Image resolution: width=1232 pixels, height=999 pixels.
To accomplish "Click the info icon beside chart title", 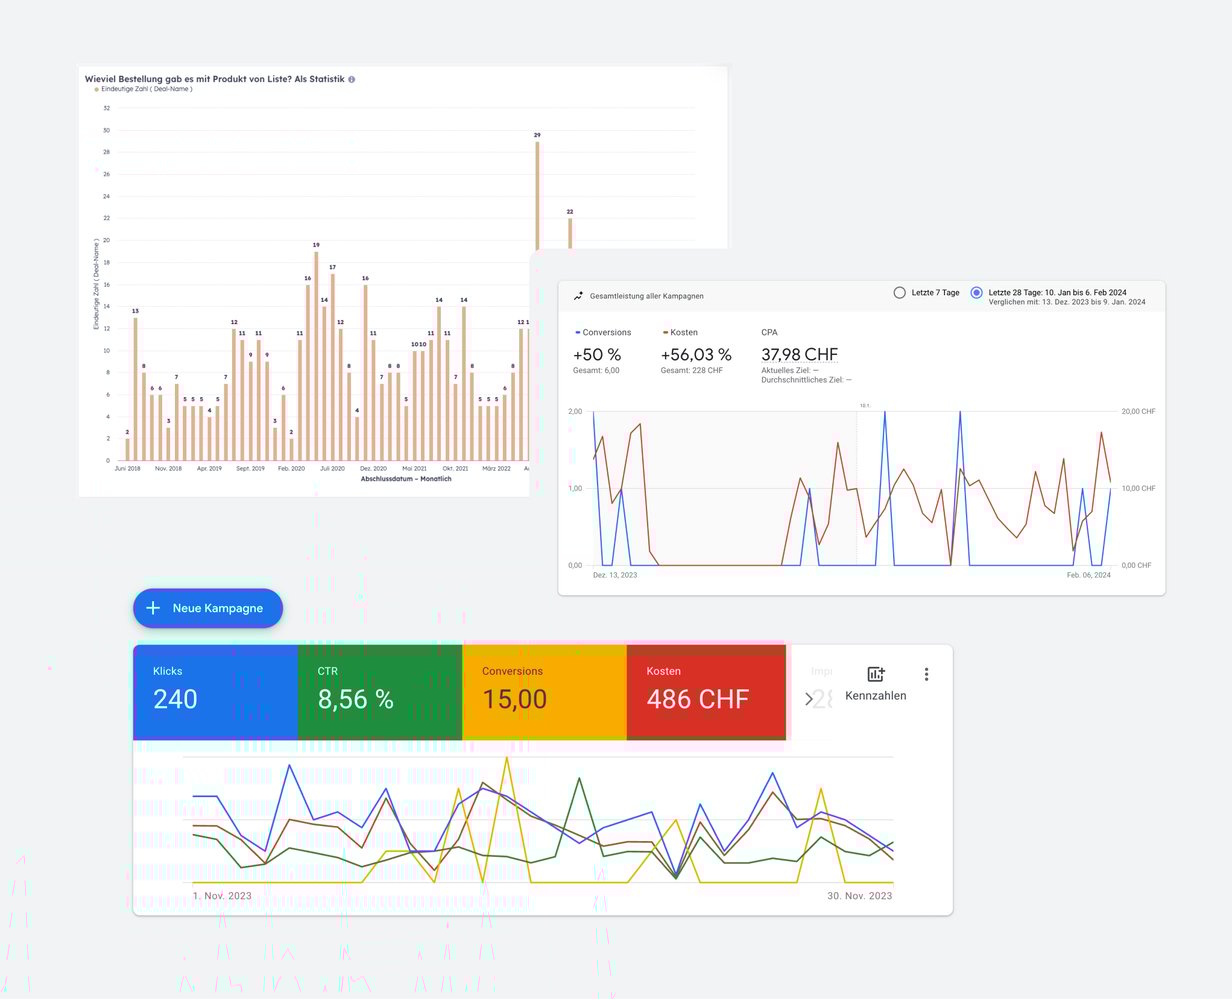I will 351,79.
